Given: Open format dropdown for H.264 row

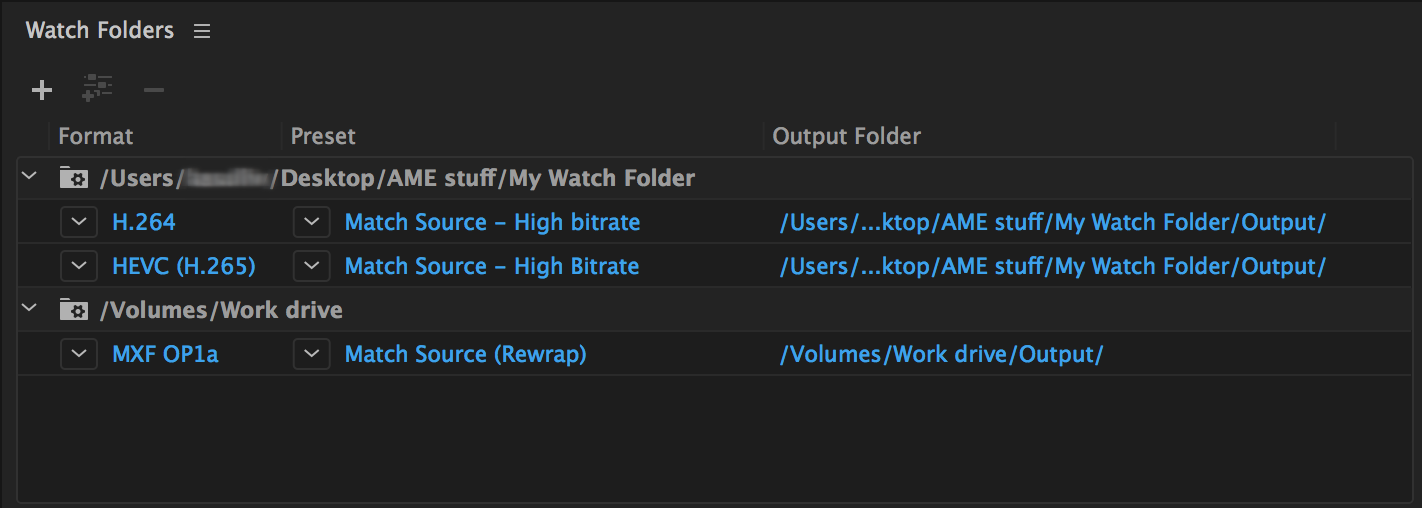Looking at the screenshot, I should click(x=79, y=222).
